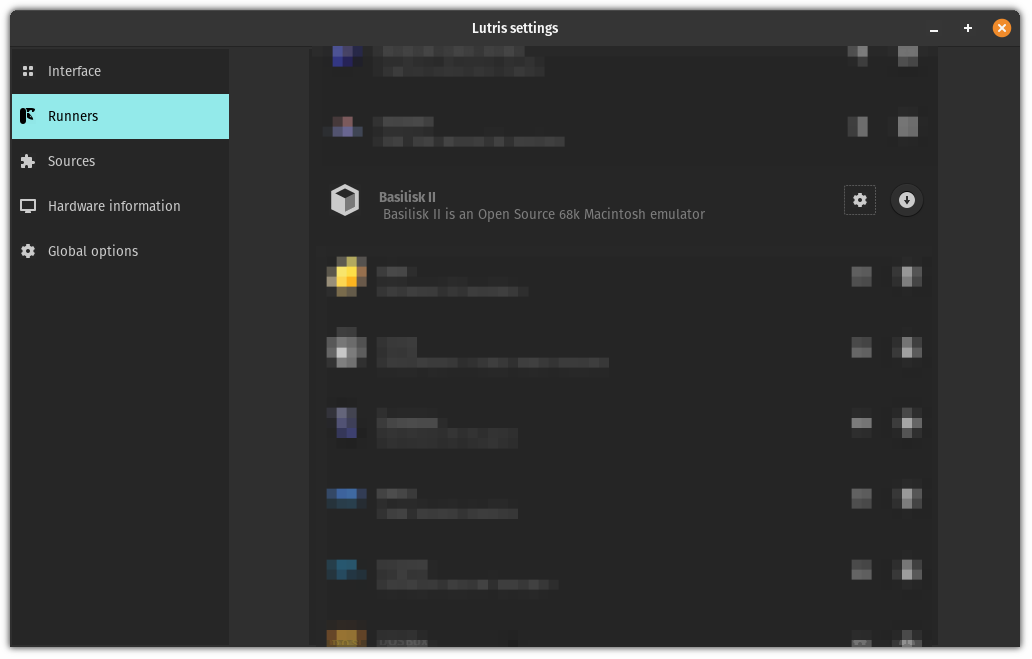Click the yellow runner thumbnail below Basilisk II

(346, 276)
